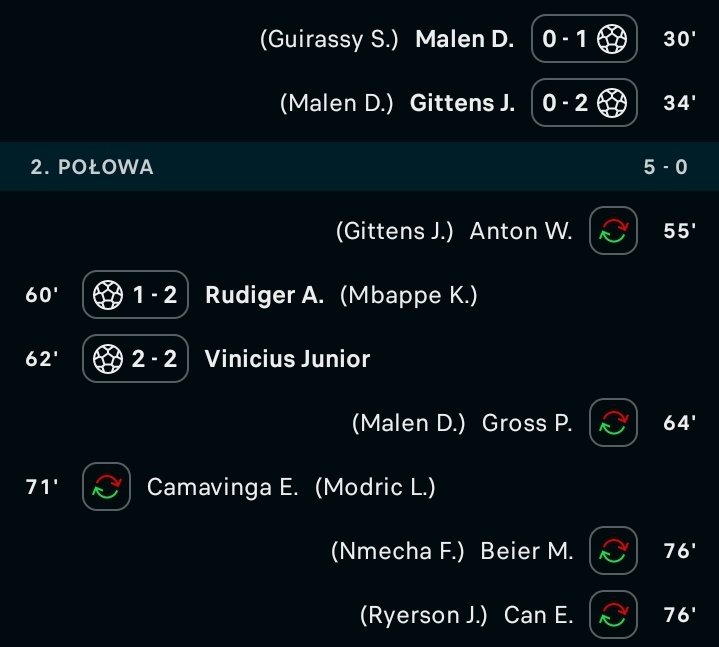Click the Mbappe K. assist name

point(409,295)
